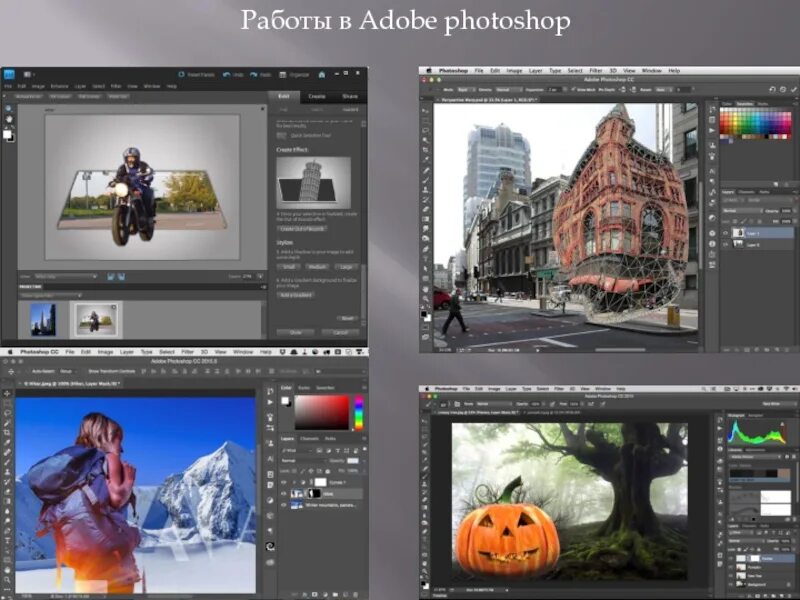Viewport: 800px width, 600px height.
Task: Select Move tool in building window toolbar
Action: pos(426,110)
